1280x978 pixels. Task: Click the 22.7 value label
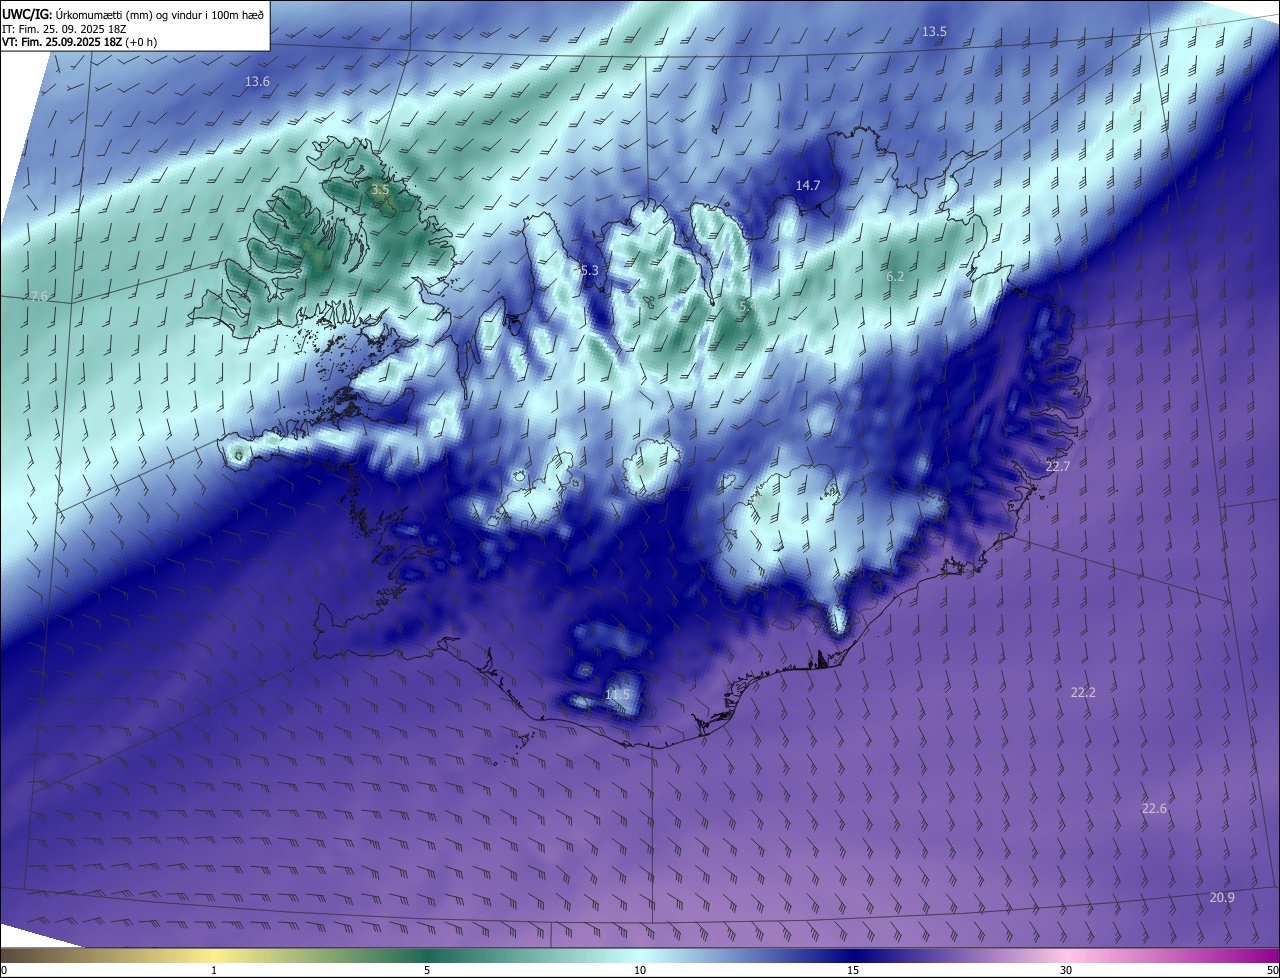tap(1057, 466)
